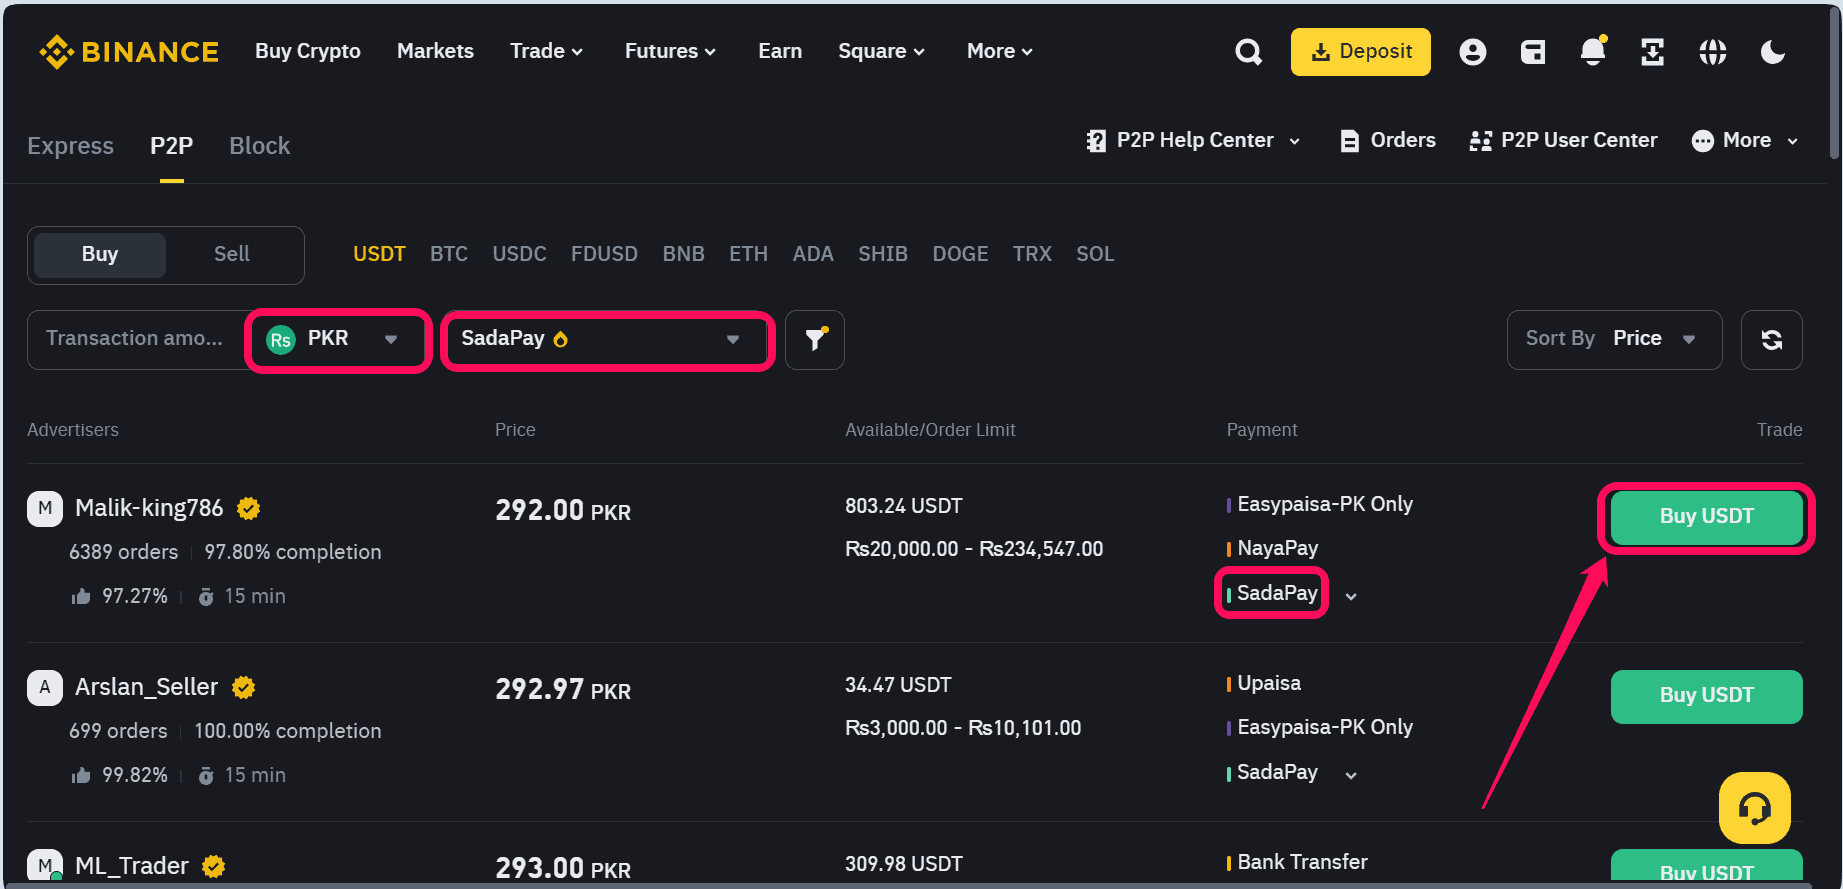
Task: Select the BNB coin tab
Action: (683, 254)
